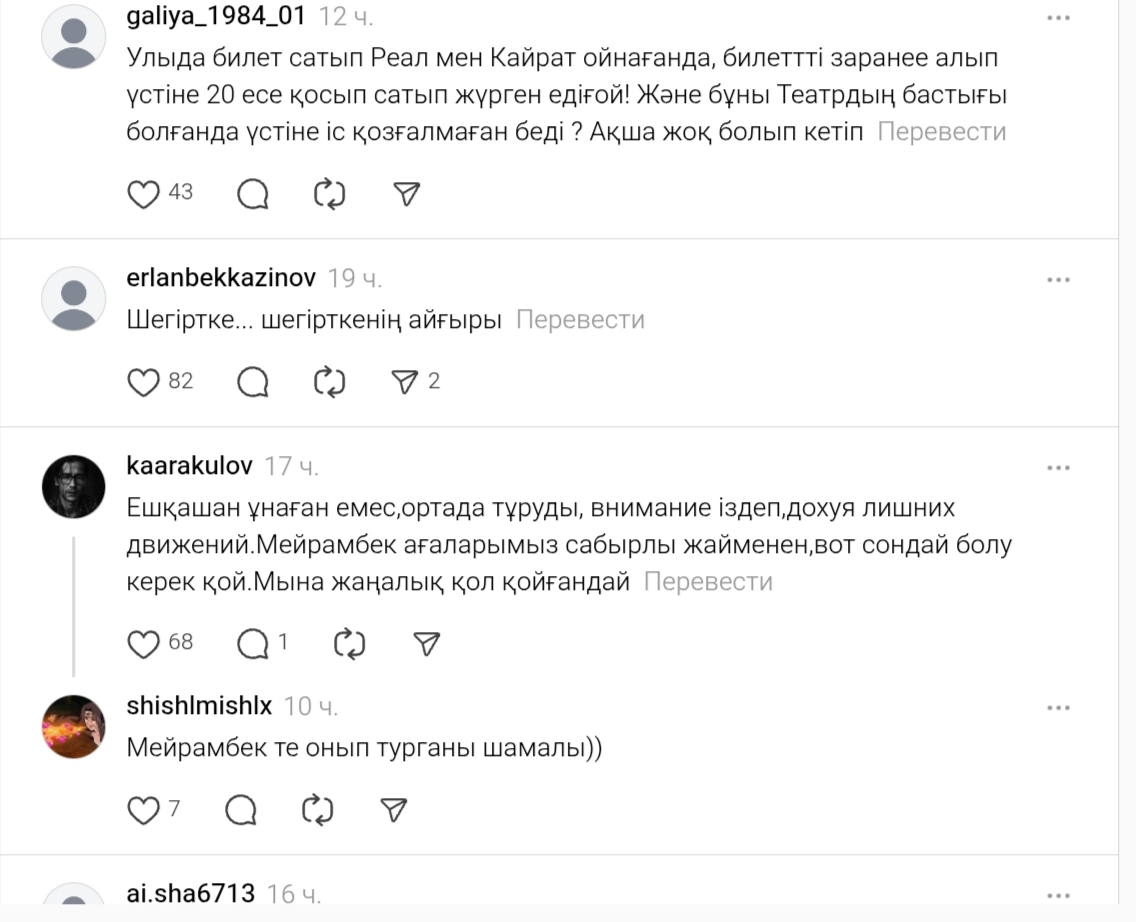Open the erlanbekkazinov username profile

point(222,278)
